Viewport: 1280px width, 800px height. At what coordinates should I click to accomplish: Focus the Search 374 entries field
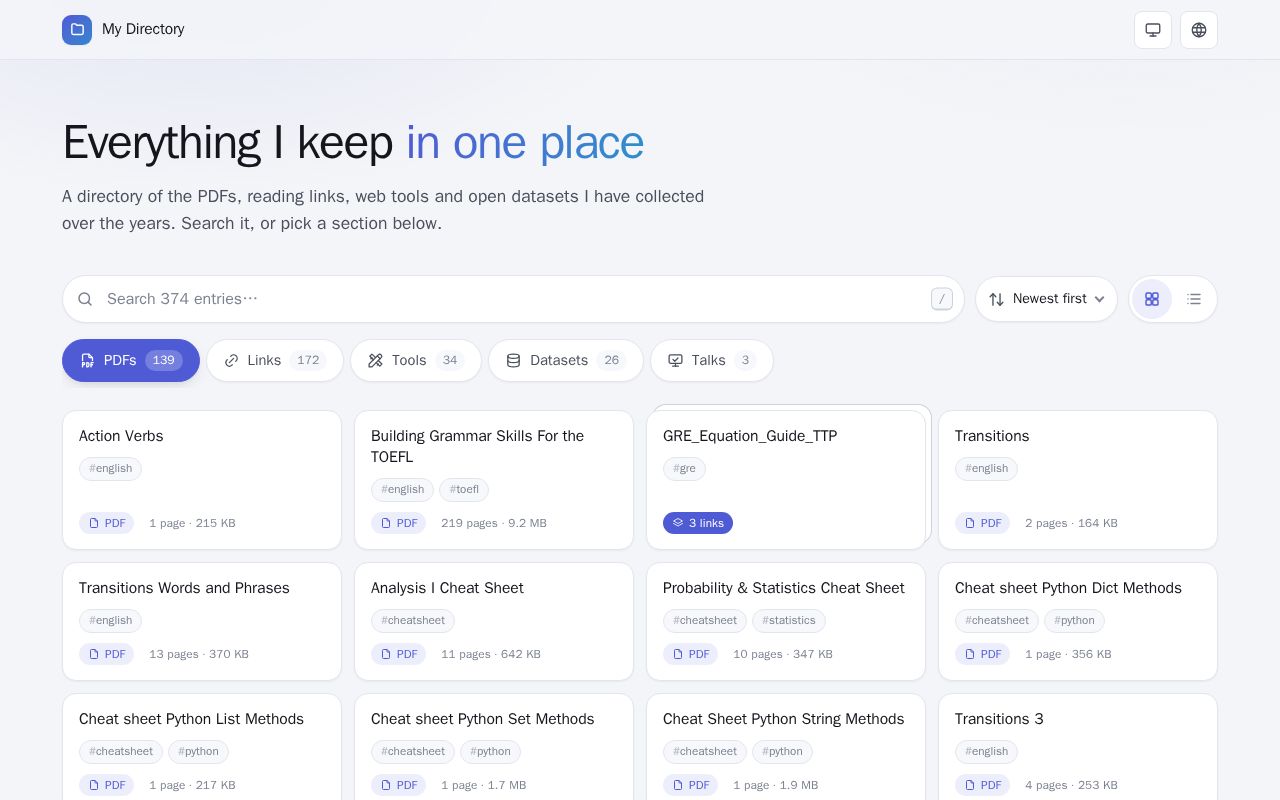(x=513, y=299)
